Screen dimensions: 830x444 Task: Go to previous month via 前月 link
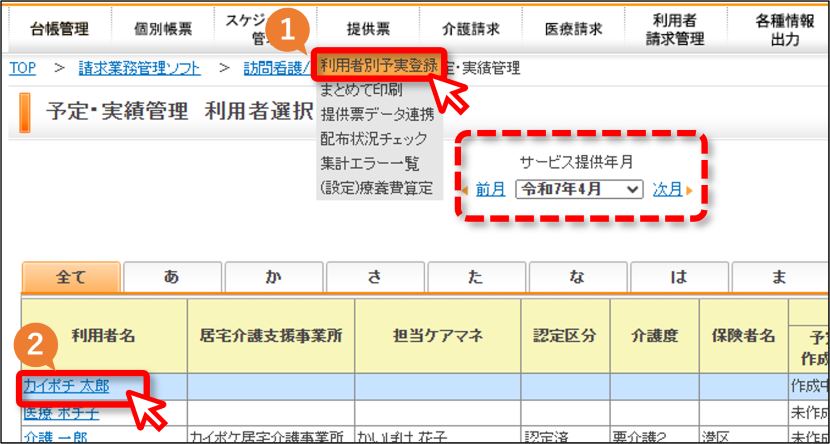(x=490, y=189)
